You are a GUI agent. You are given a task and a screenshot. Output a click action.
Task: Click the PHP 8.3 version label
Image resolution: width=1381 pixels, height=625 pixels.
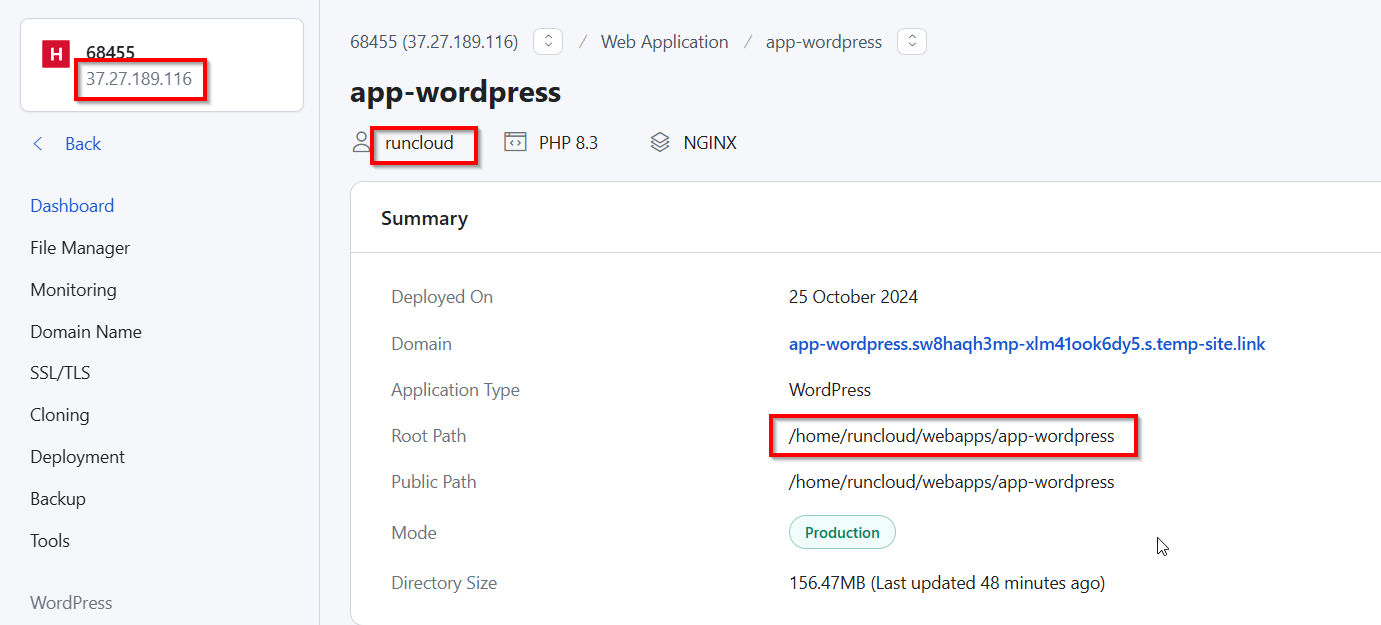pos(568,143)
